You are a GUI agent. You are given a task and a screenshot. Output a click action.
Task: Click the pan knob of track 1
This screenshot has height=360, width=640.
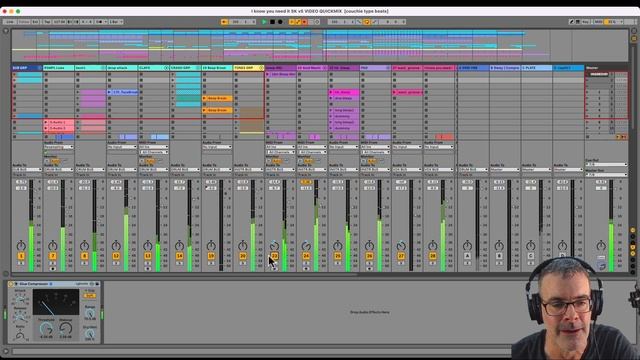pyautogui.click(x=21, y=245)
